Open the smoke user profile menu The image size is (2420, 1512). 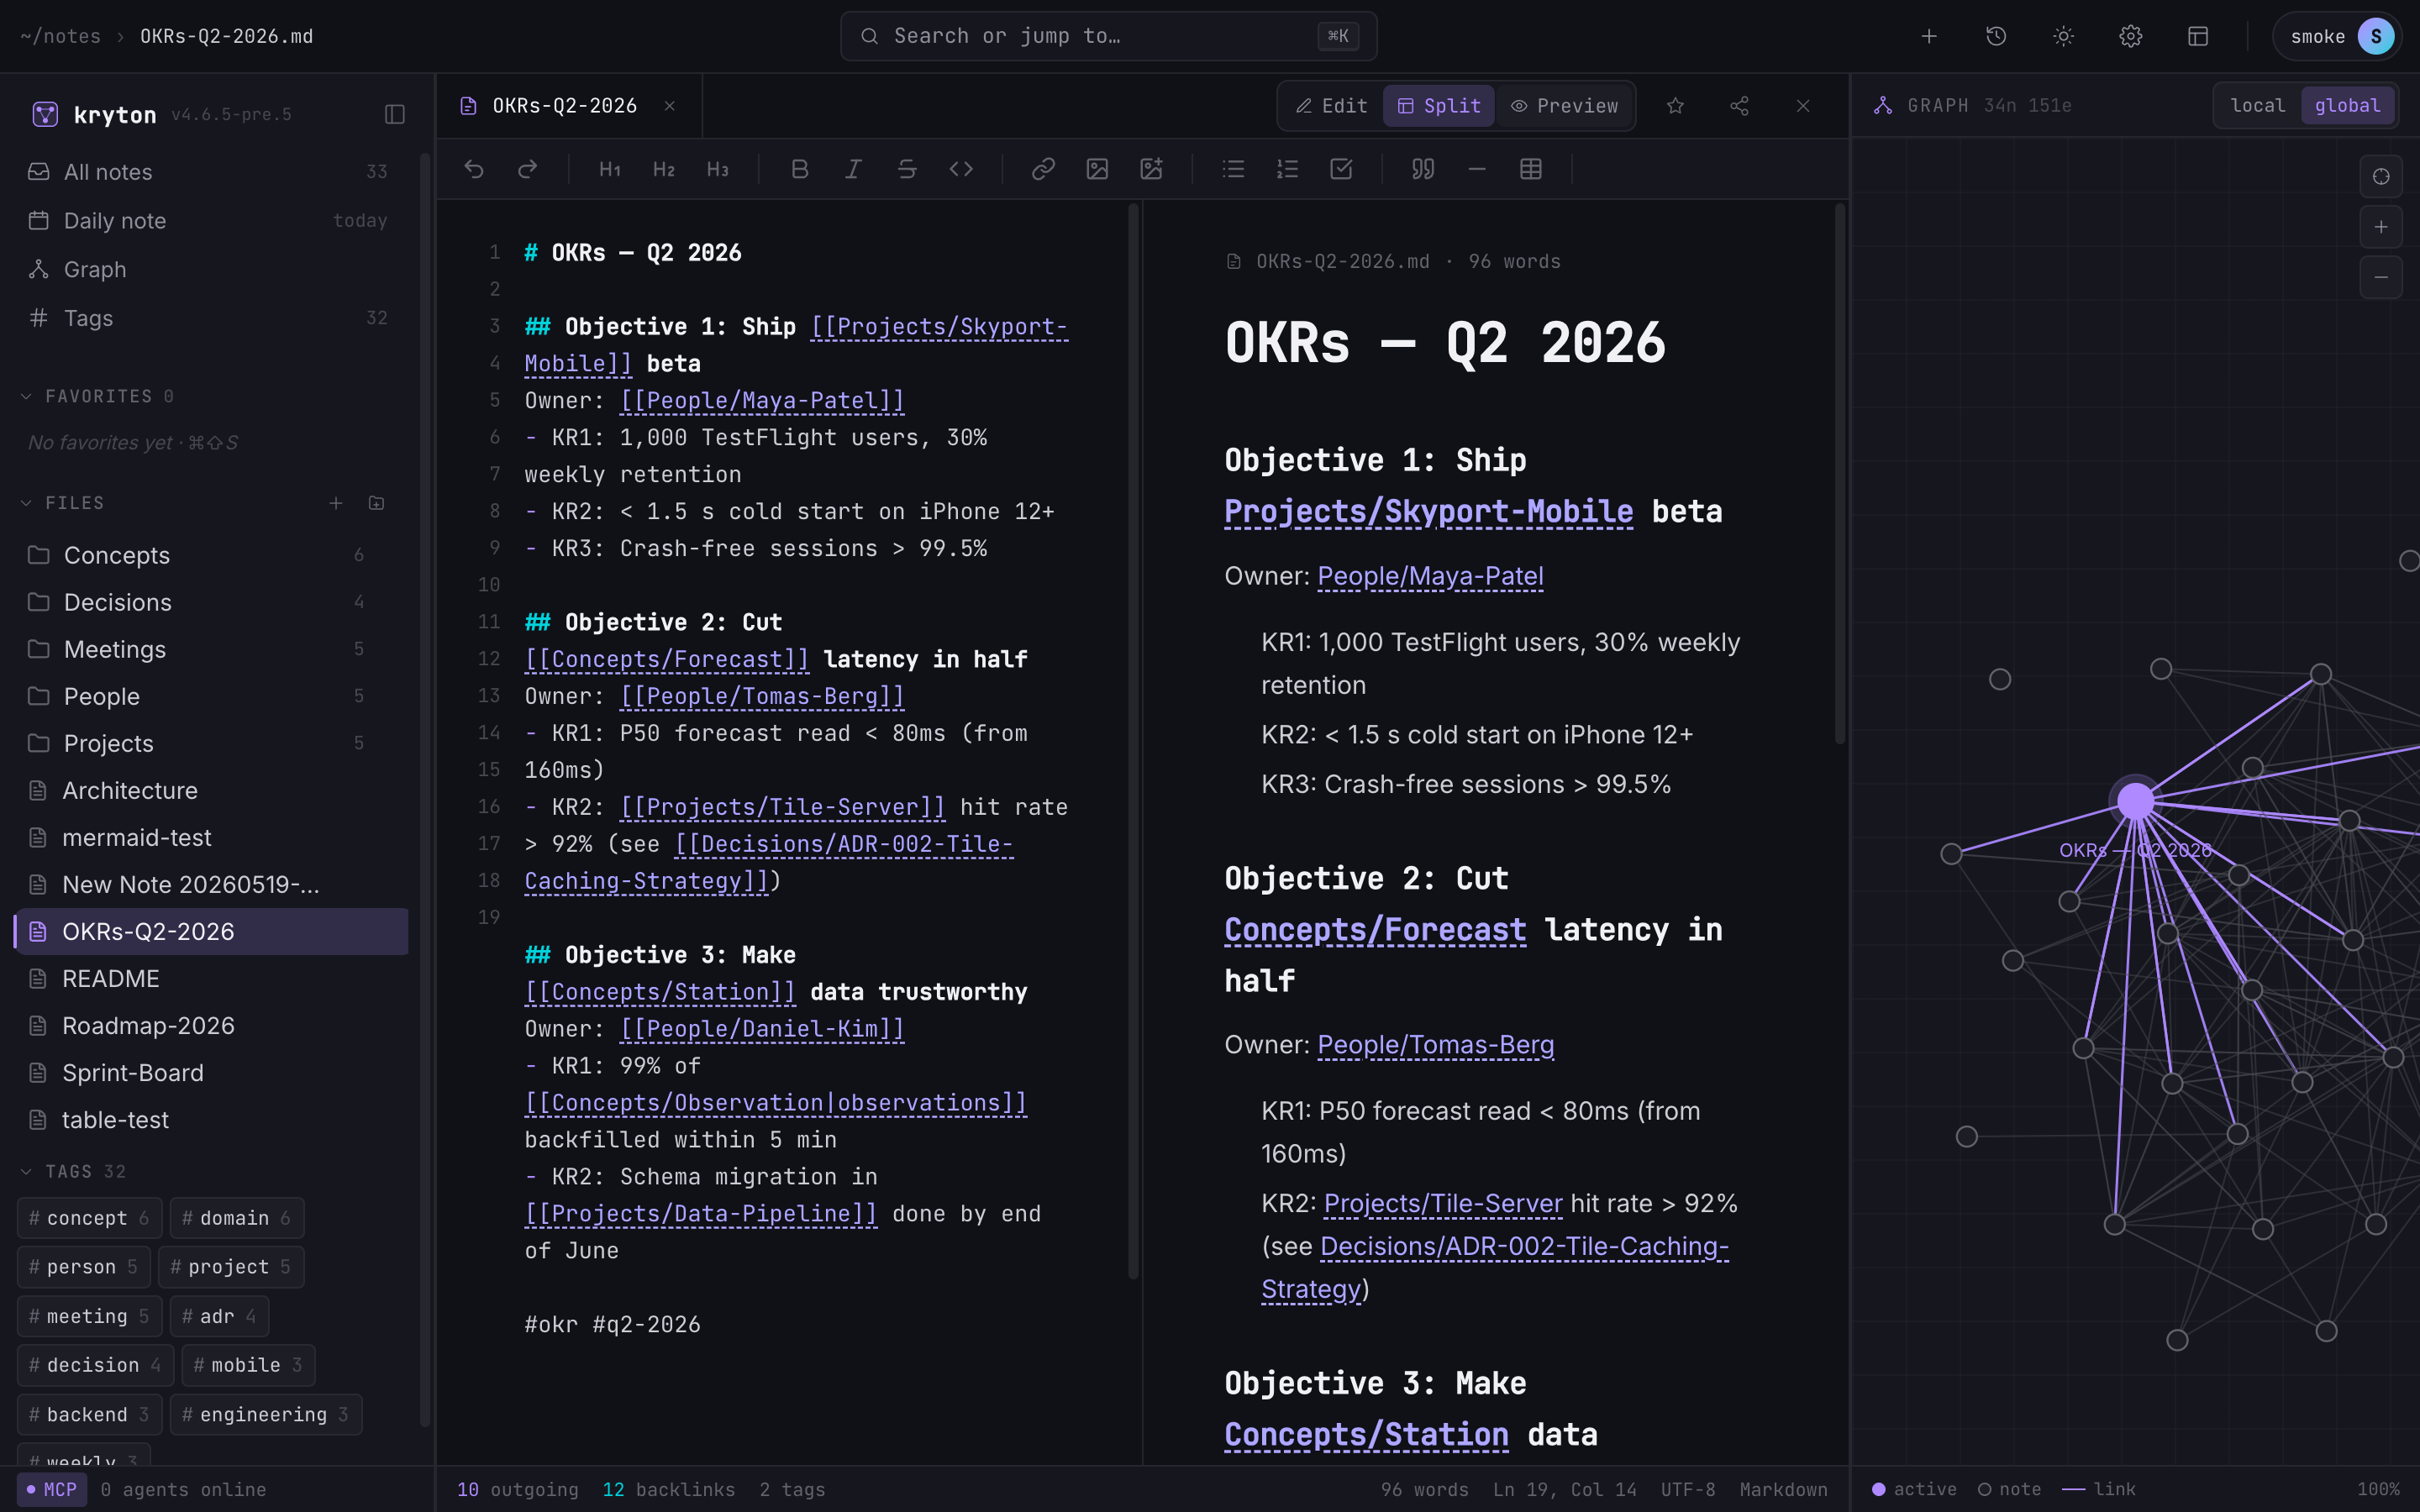coord(2336,36)
